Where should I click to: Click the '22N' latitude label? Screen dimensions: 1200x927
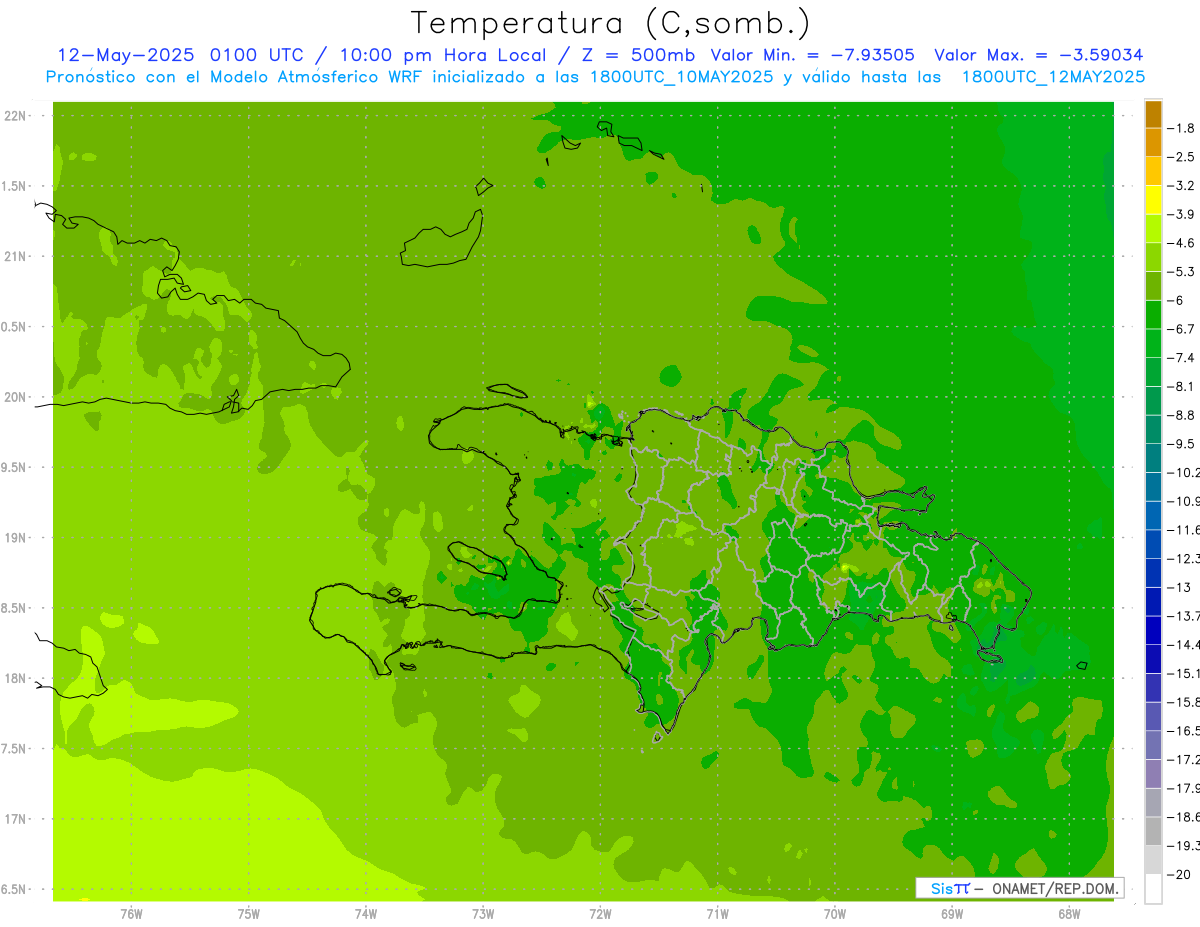point(16,116)
